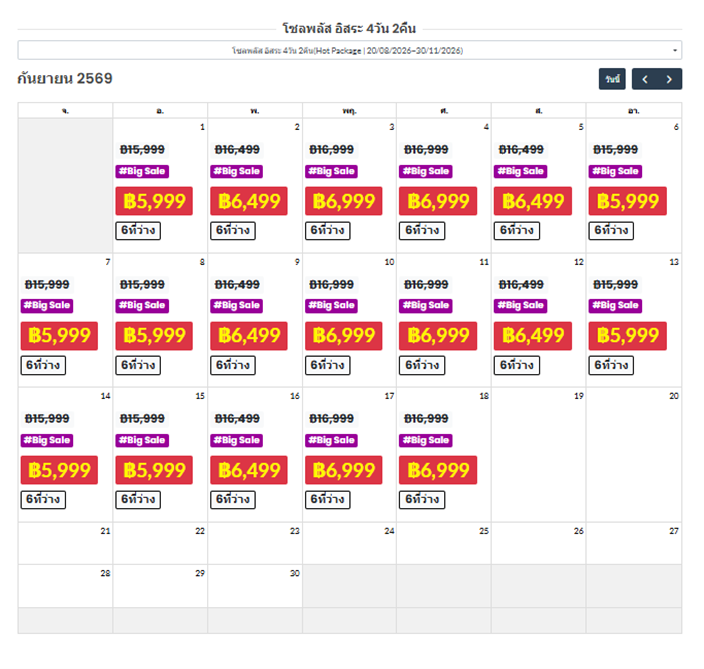704x669 pixels.
Task: Select the ฿5,999 price on September 1
Action: point(154,201)
